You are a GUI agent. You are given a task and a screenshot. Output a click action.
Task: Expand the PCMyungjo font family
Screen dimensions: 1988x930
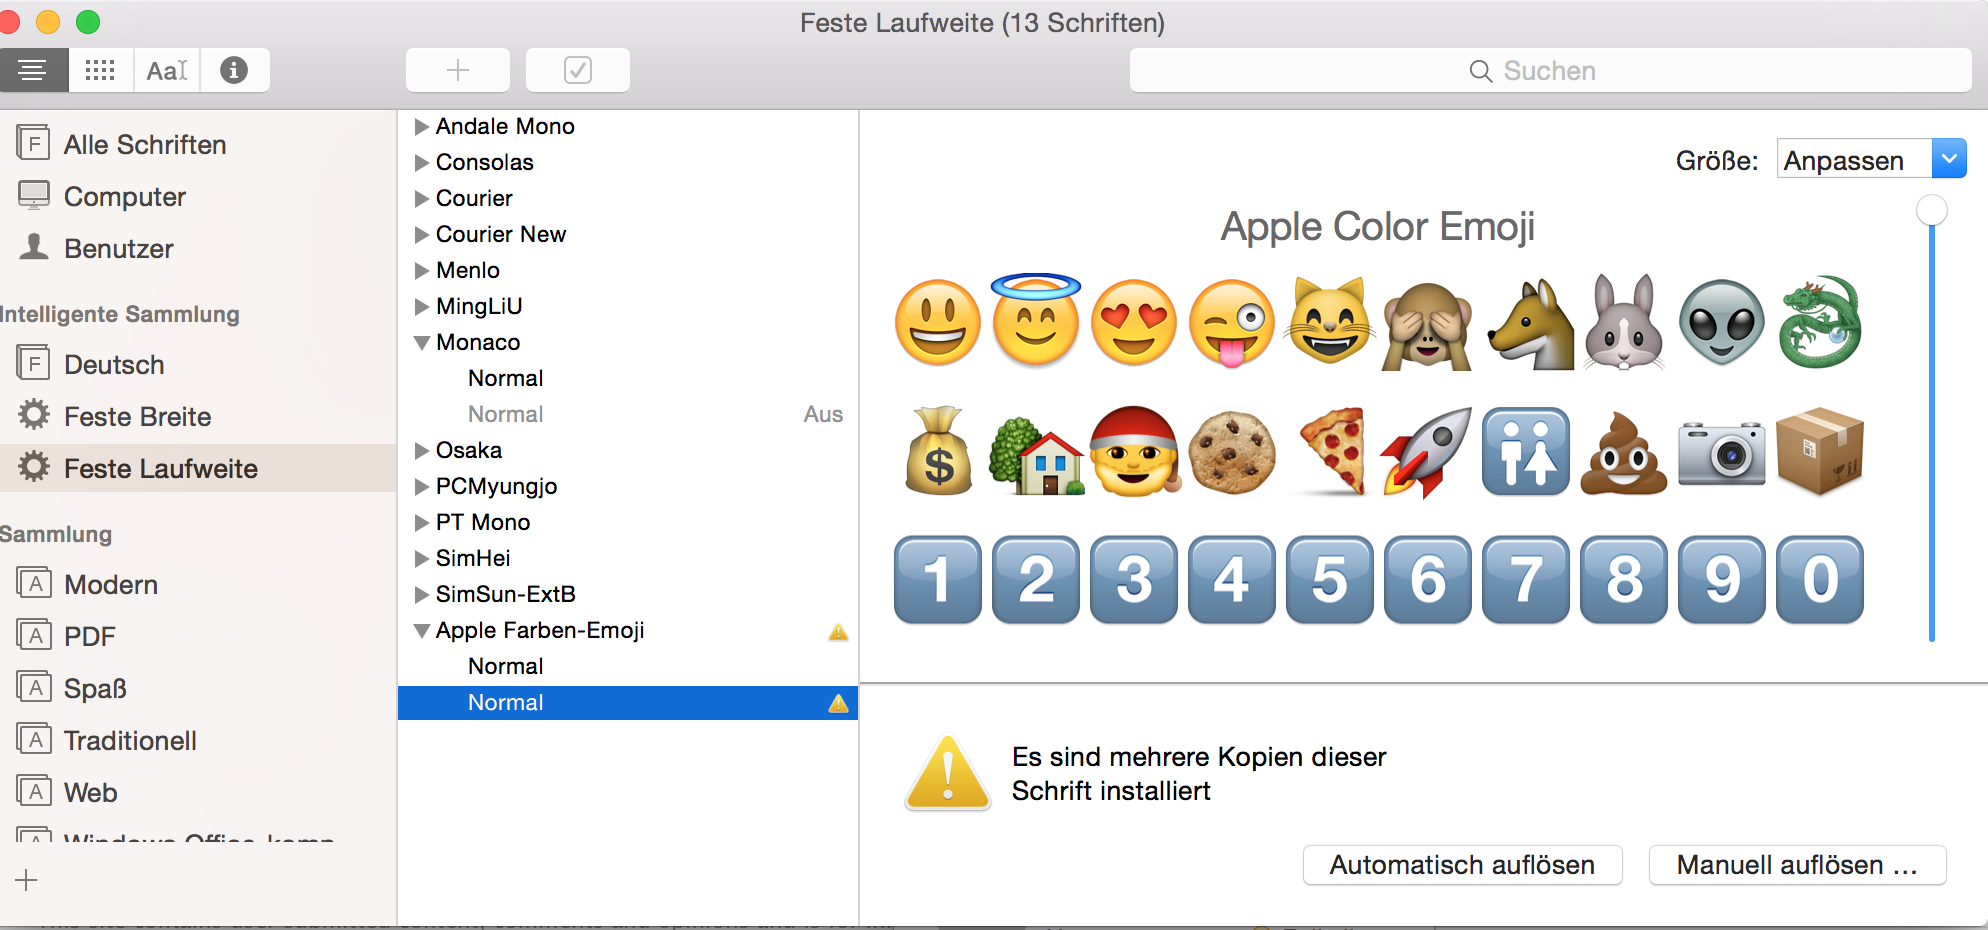(x=422, y=487)
